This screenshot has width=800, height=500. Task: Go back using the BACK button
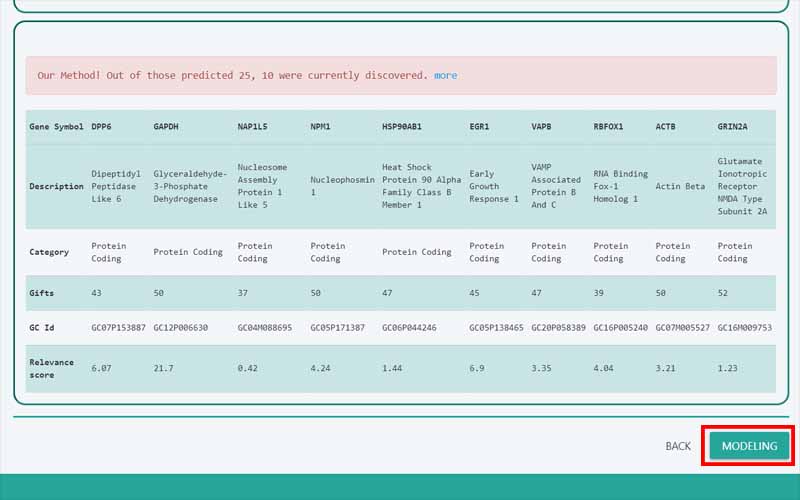click(677, 446)
